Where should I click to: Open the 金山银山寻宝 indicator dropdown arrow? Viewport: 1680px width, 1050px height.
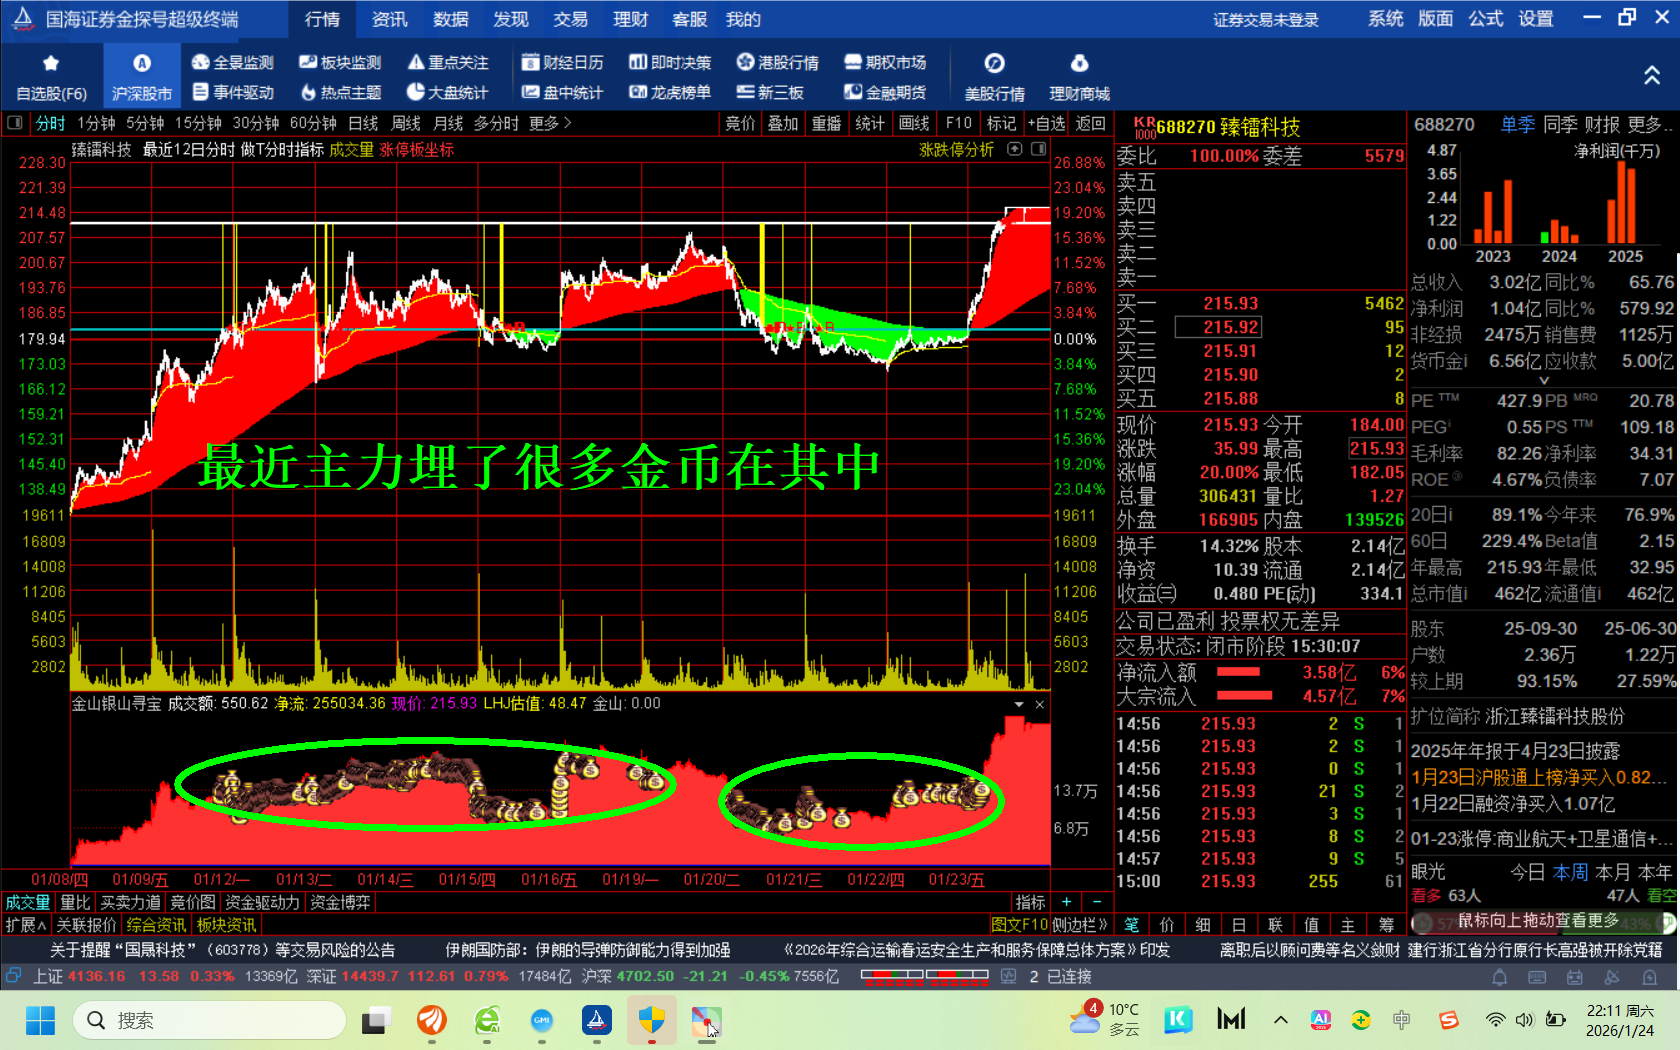pos(1019,704)
